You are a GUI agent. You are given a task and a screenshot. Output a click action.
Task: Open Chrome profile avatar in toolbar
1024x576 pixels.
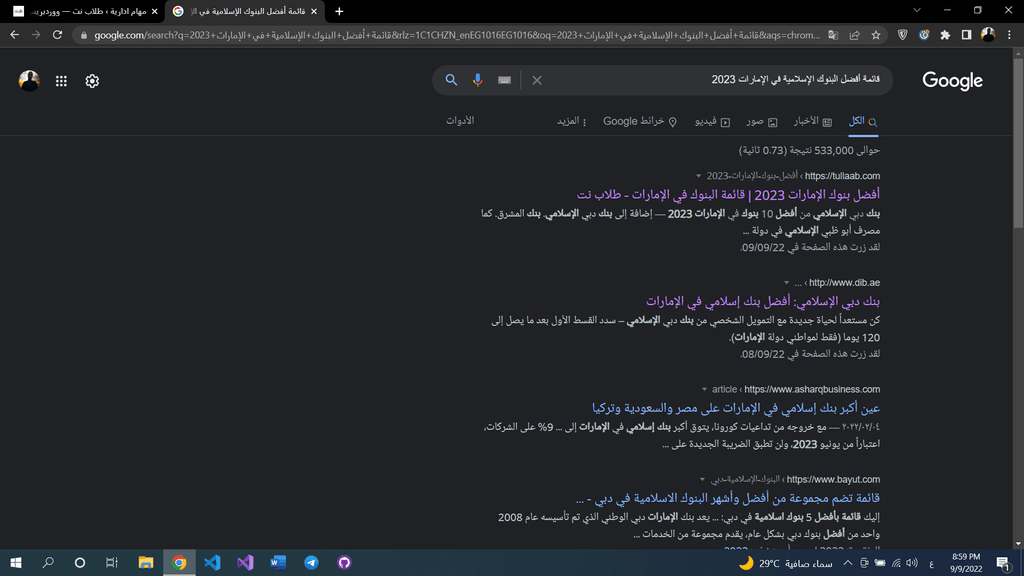(988, 35)
